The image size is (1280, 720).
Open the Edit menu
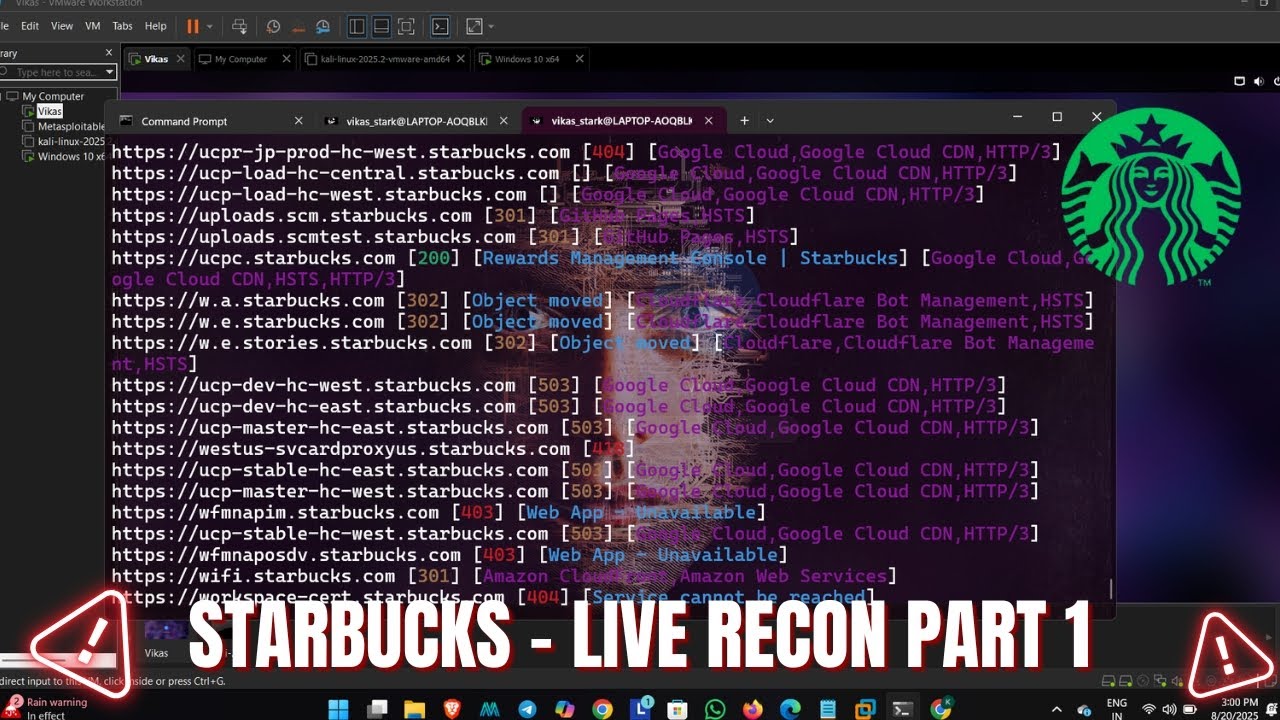click(30, 26)
